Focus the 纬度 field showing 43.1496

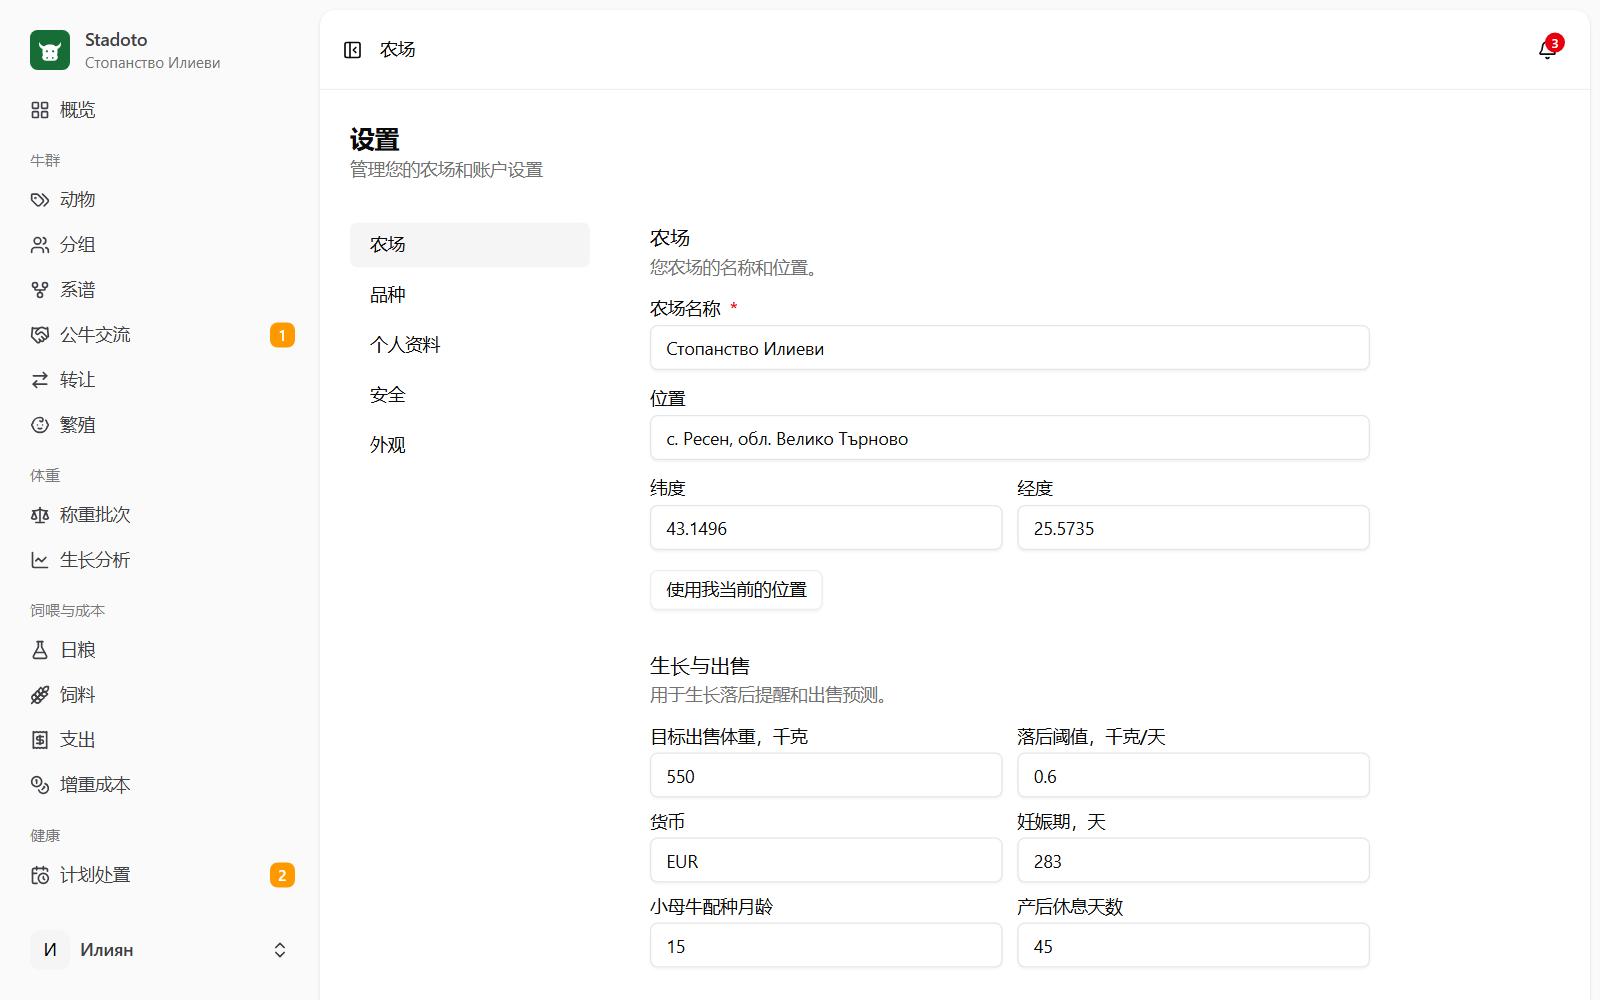(826, 528)
